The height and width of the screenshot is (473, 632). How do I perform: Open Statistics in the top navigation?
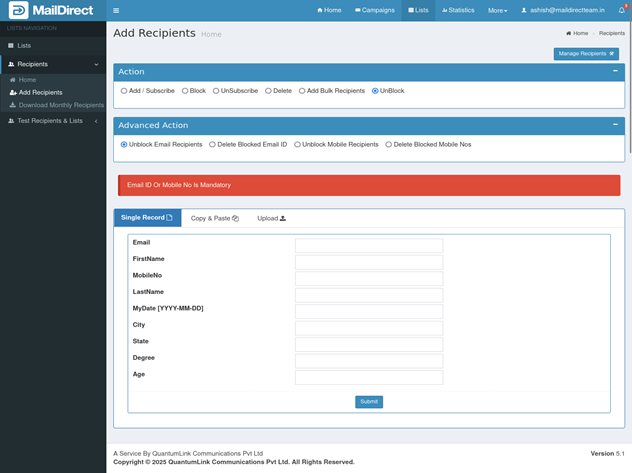click(457, 10)
